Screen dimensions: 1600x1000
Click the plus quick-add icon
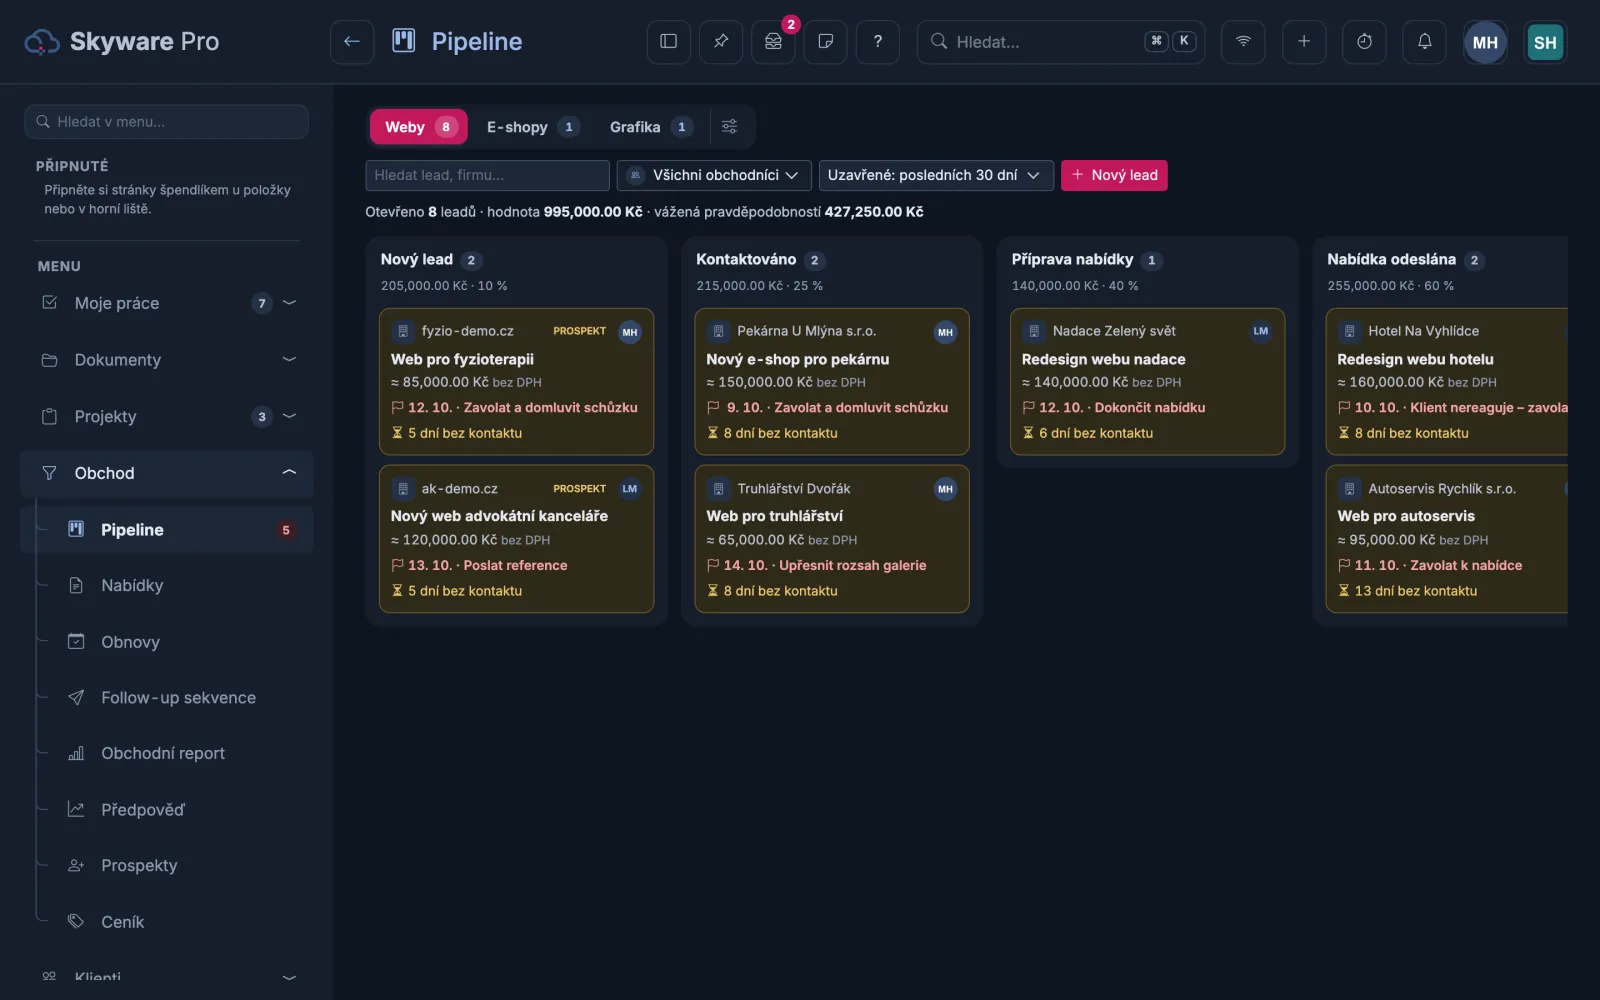(1304, 42)
